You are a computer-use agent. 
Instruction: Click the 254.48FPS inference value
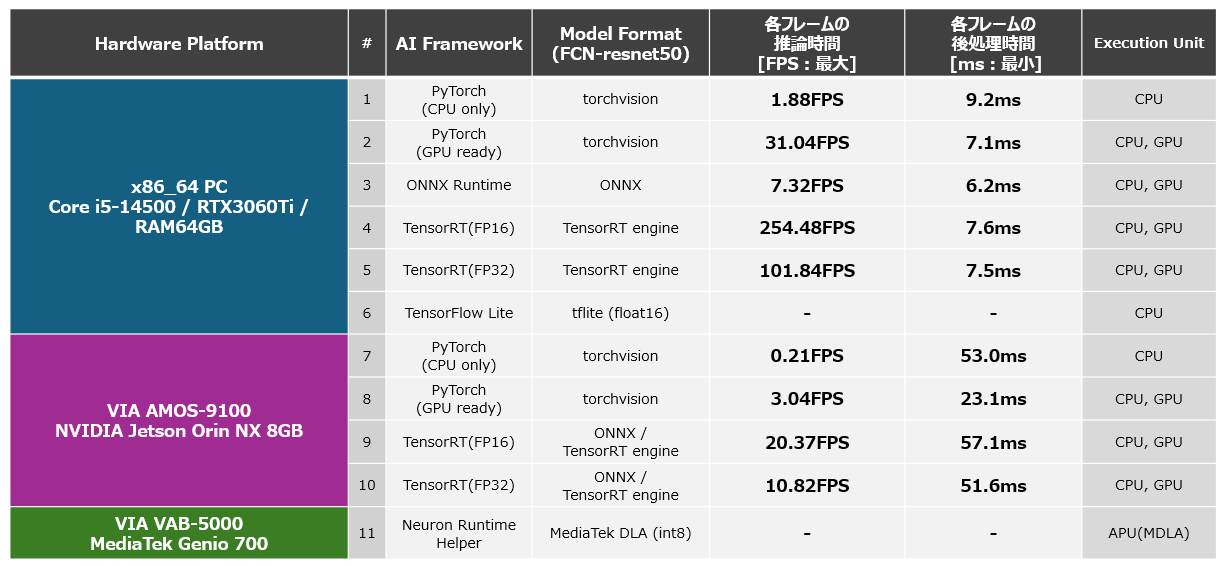coord(807,228)
